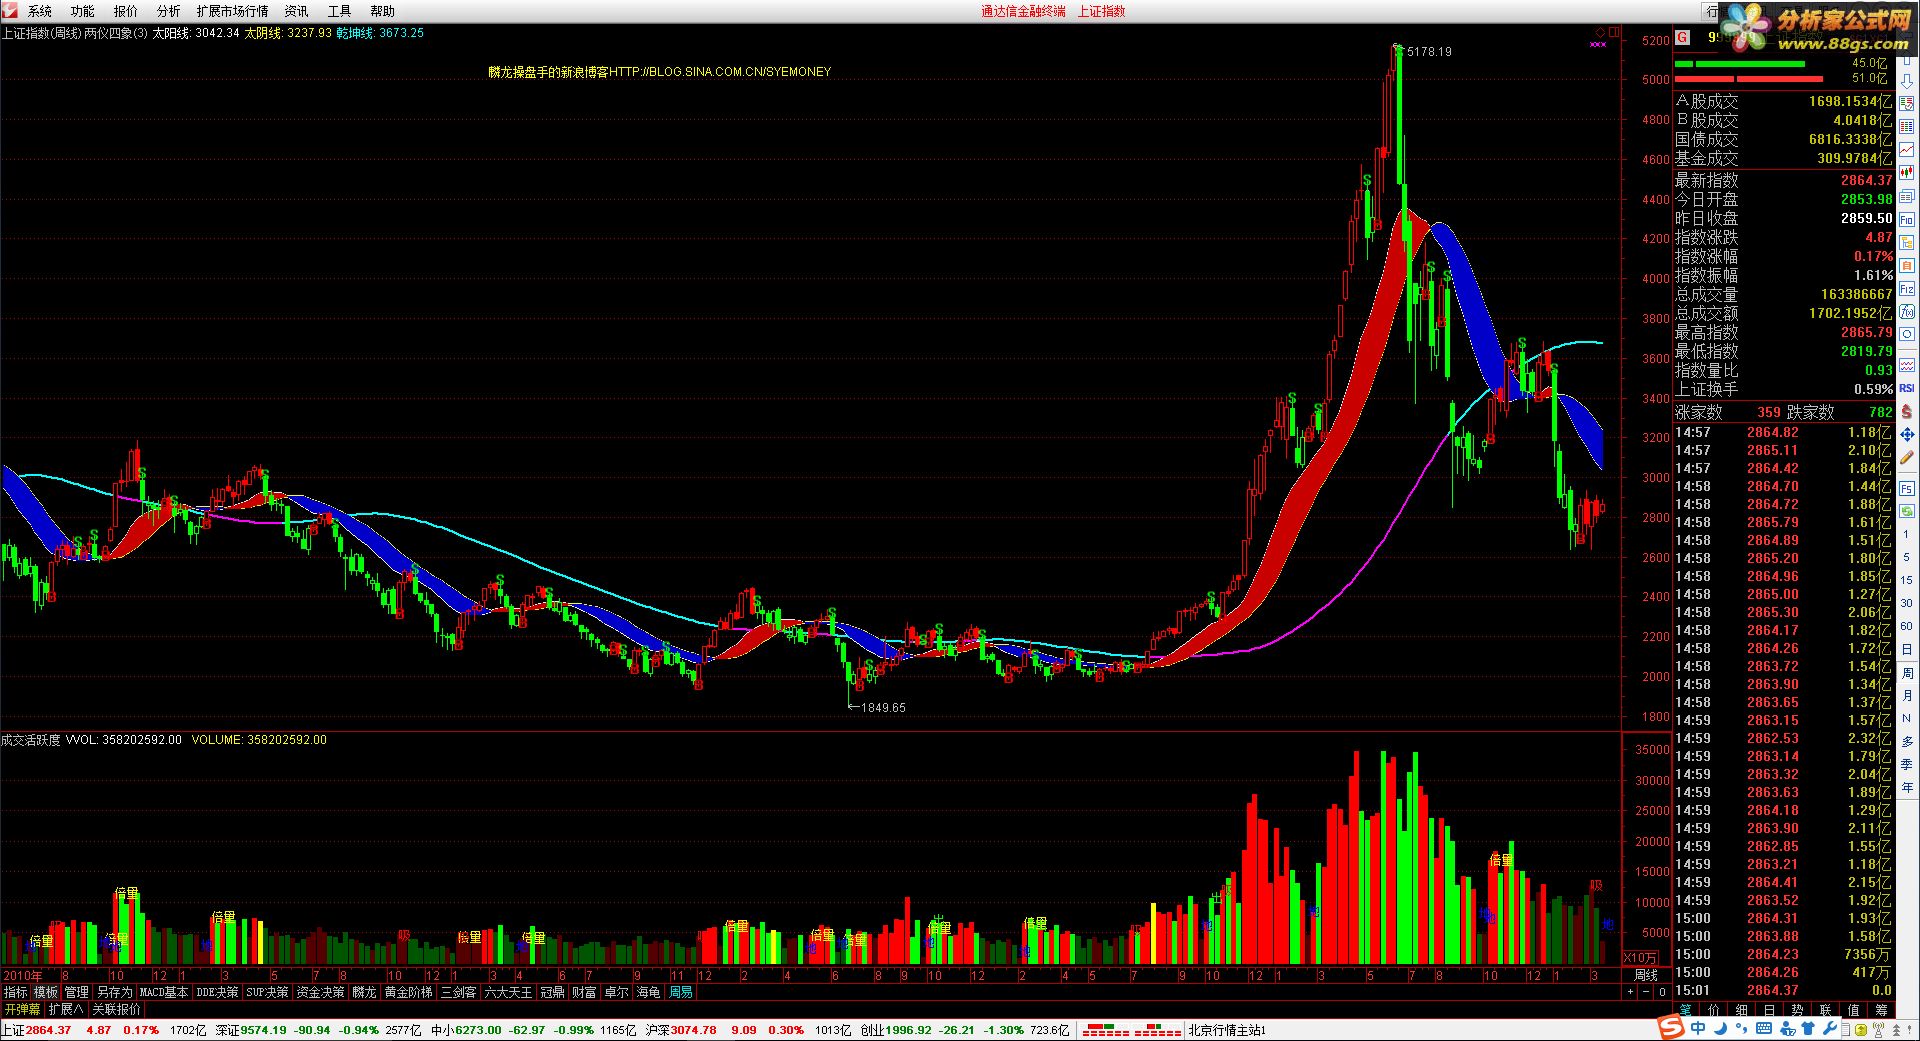This screenshot has height=1041, width=1920.
Task: Click the blue down arrow sidebar icon
Action: tap(1907, 81)
